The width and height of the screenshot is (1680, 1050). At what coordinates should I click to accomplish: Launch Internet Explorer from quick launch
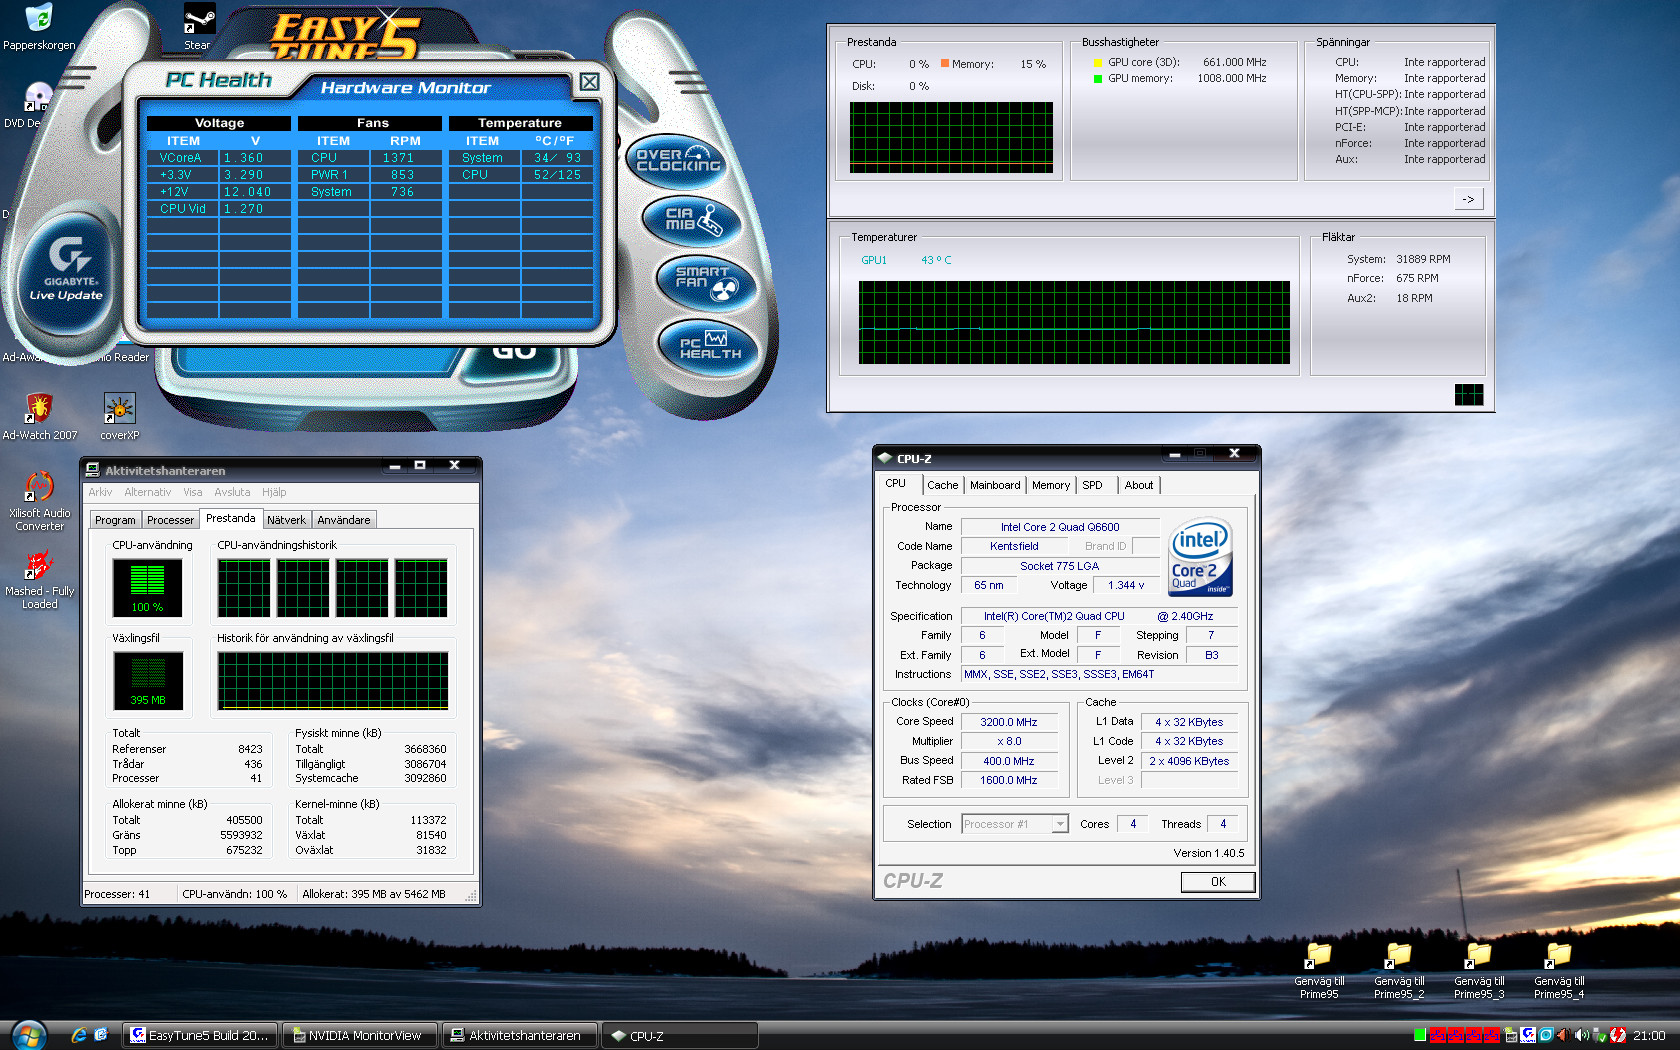79,1035
